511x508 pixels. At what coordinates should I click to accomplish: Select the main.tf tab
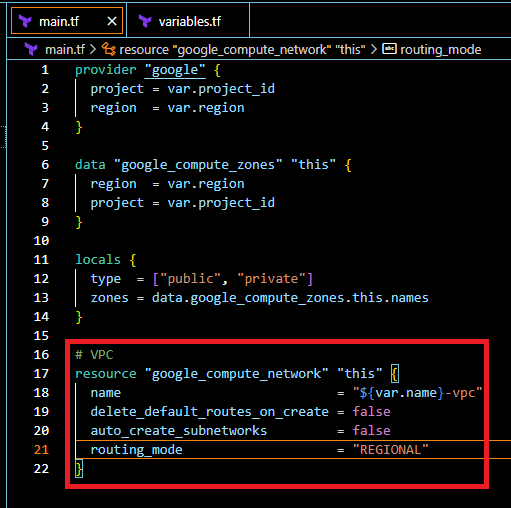tap(67, 21)
